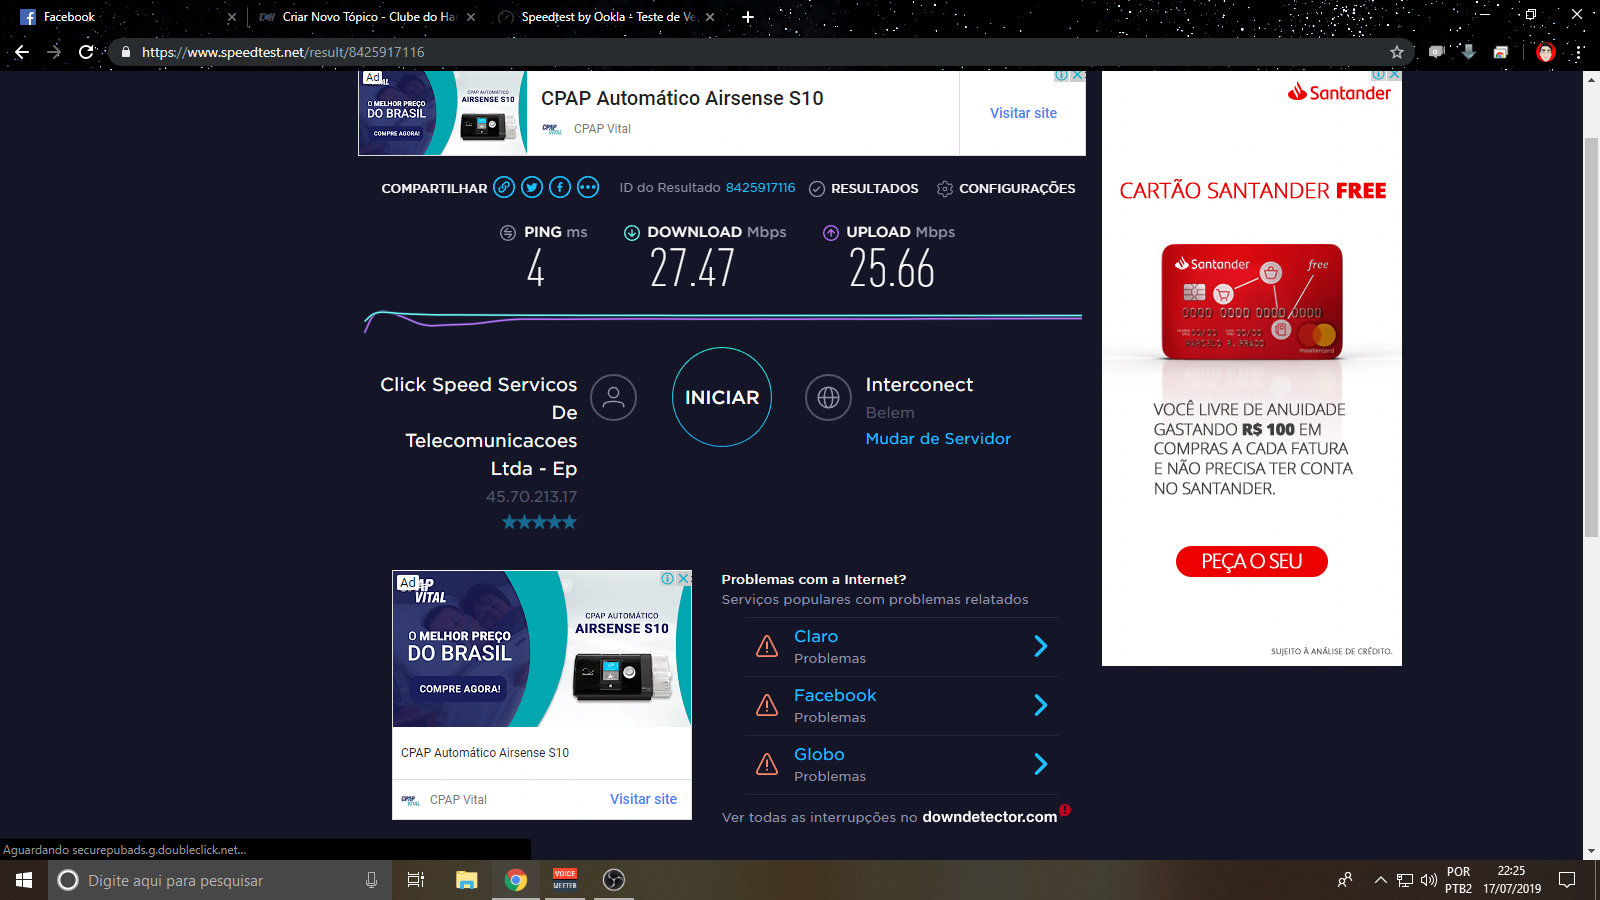The image size is (1600, 900).
Task: Click the user profile icon beside provider name
Action: pyautogui.click(x=613, y=398)
